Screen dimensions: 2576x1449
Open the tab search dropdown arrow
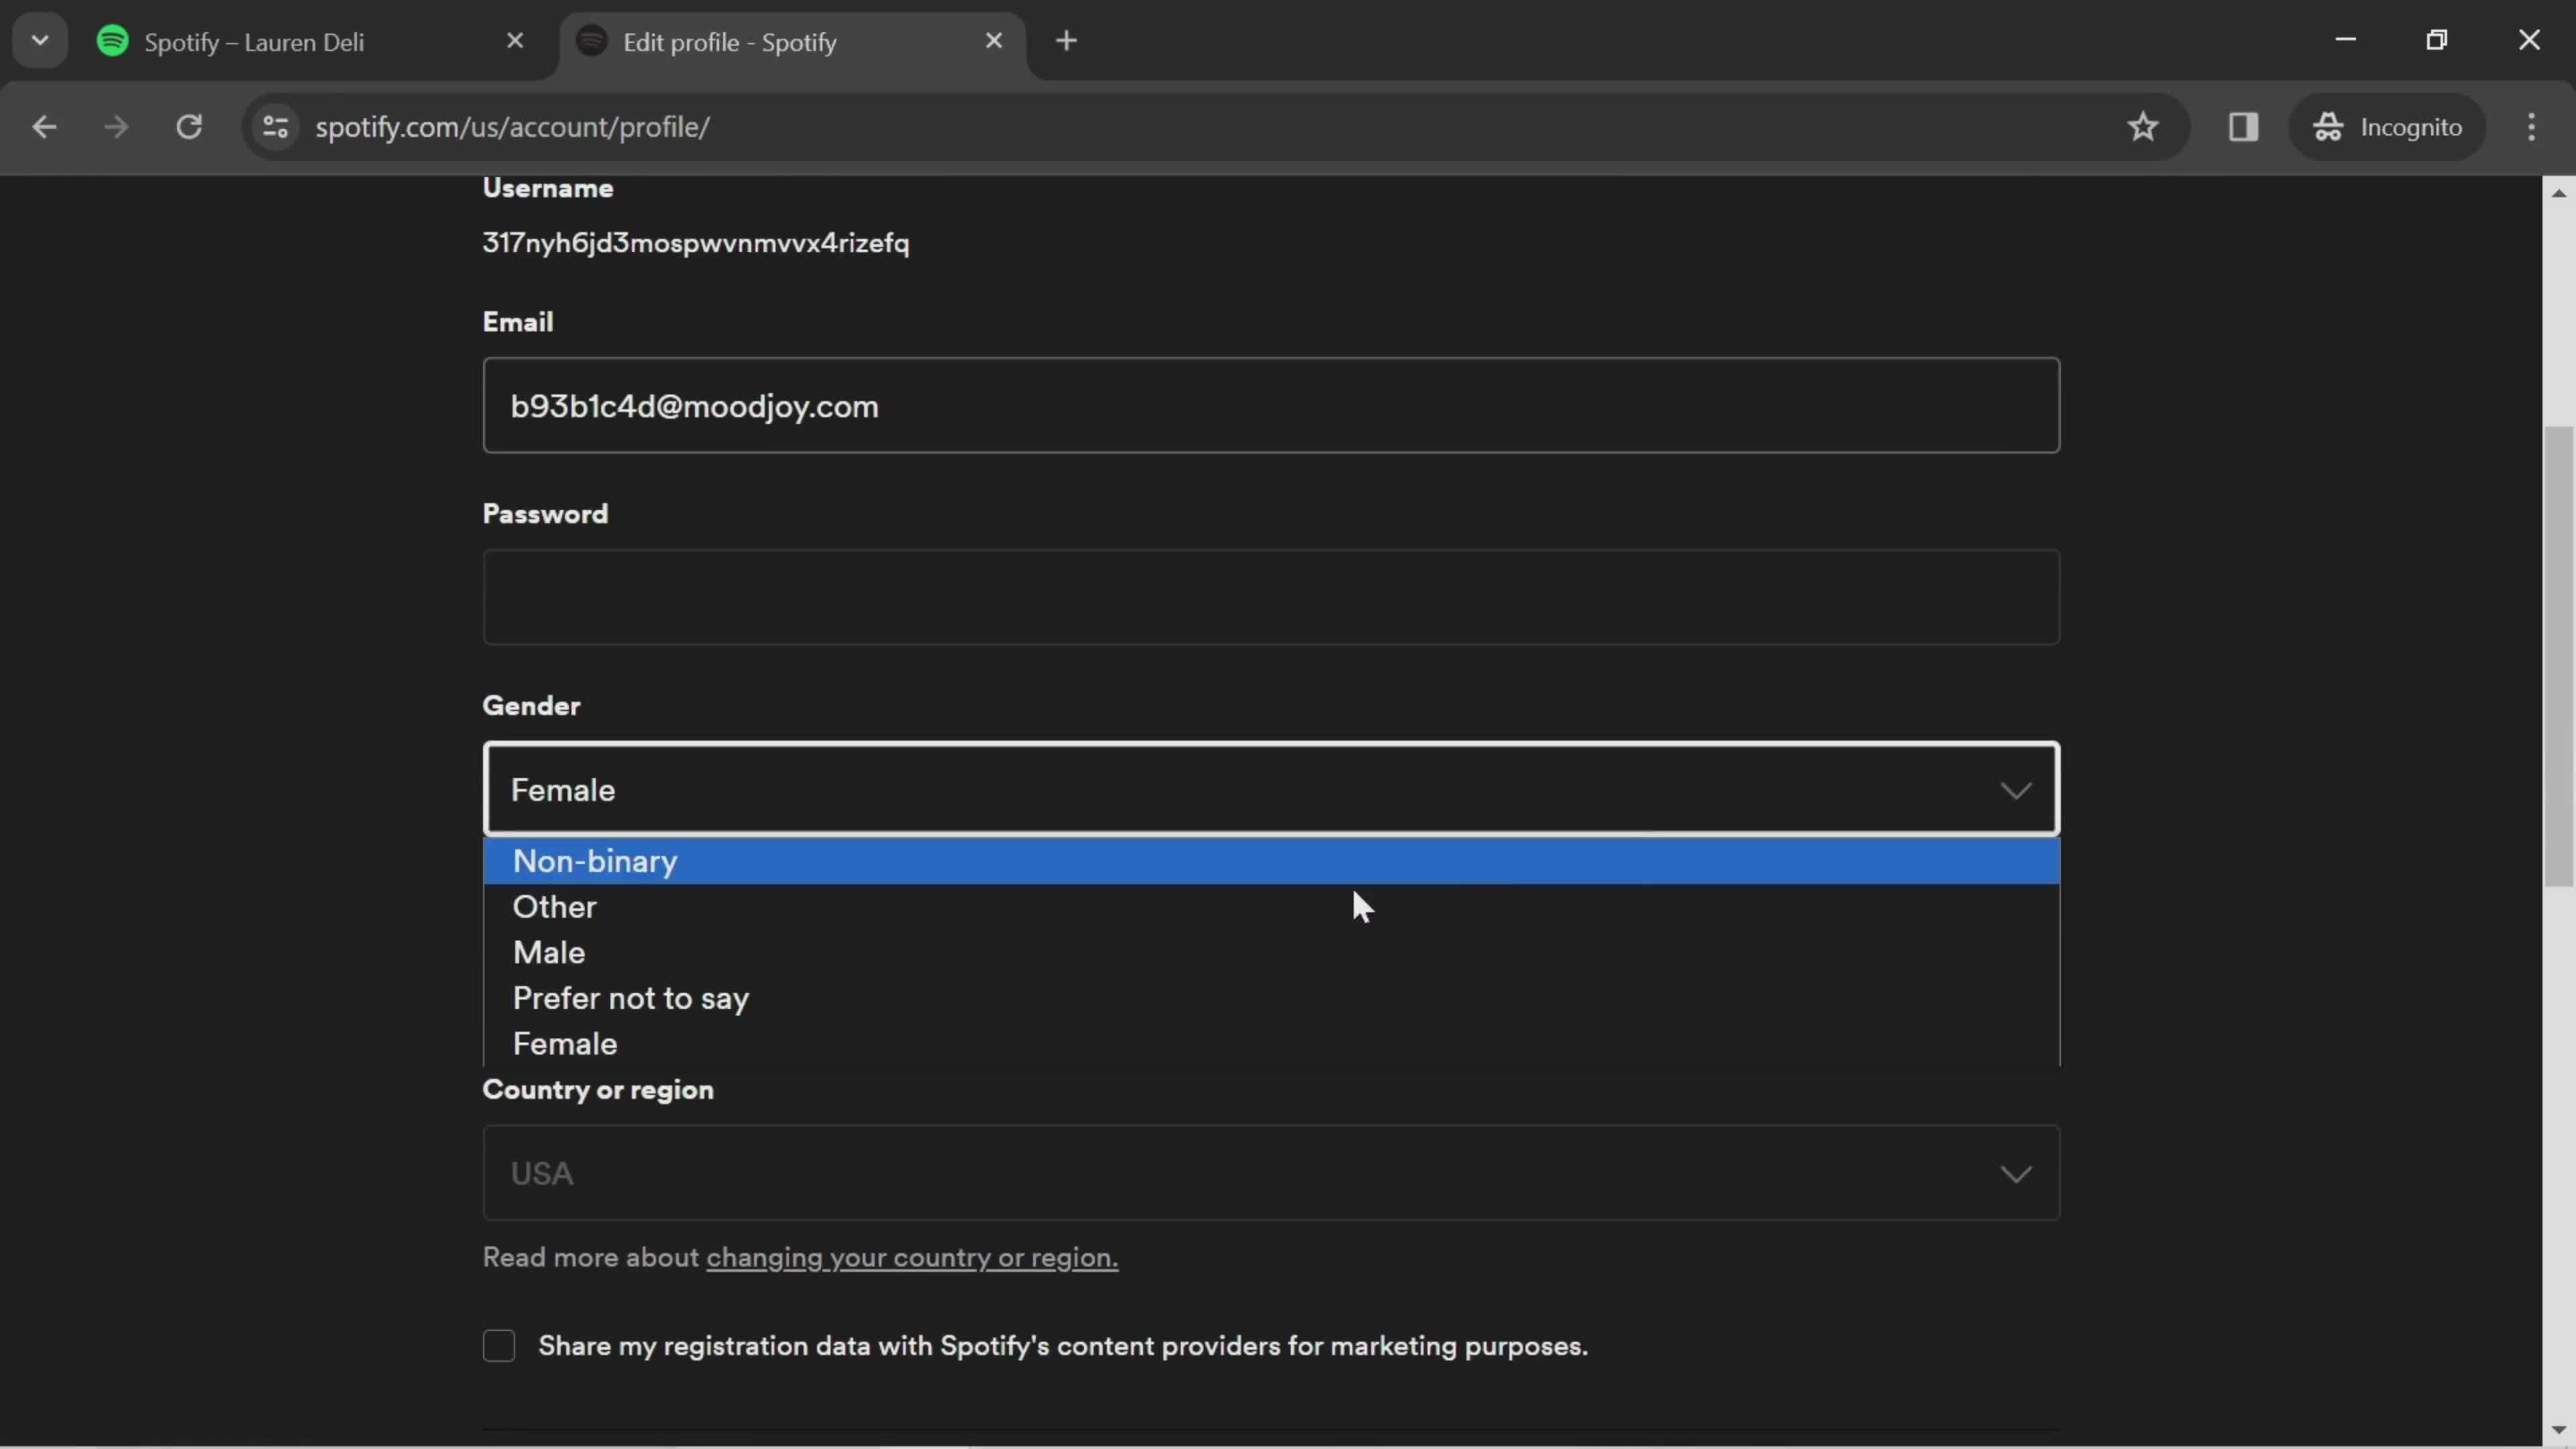tap(40, 41)
